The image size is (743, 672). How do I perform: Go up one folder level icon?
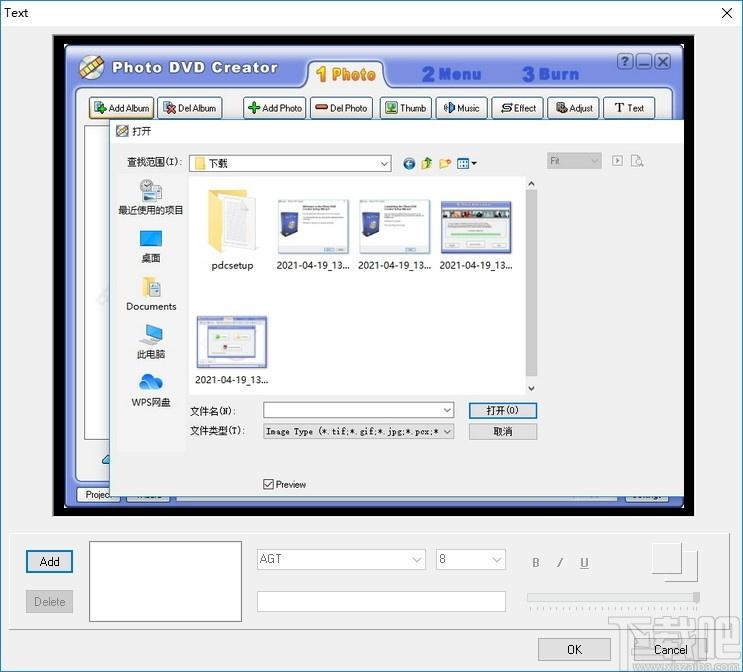(427, 163)
